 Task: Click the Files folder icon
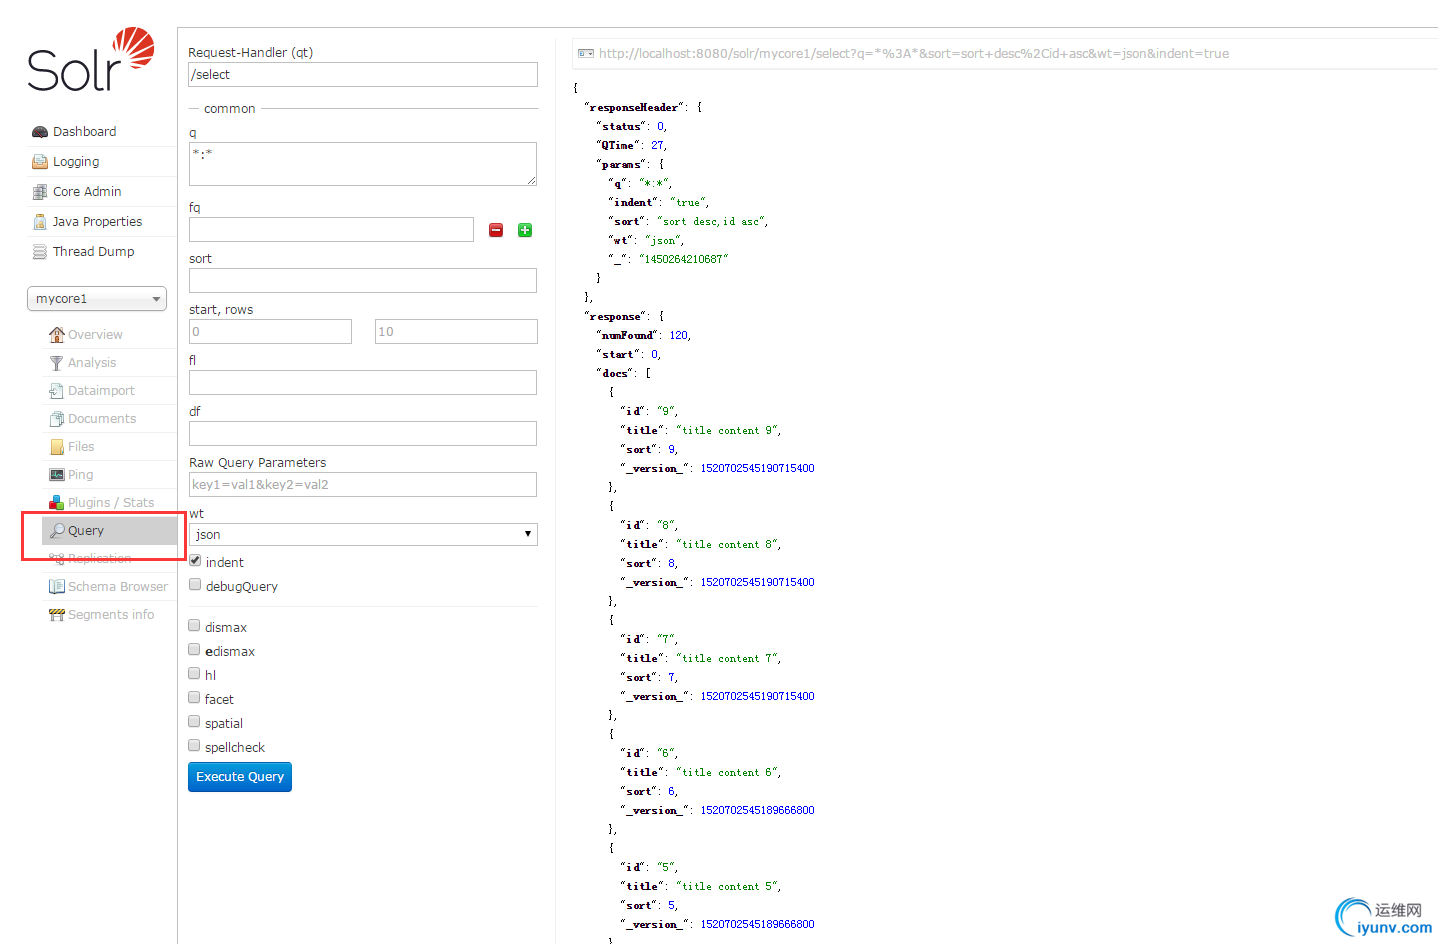click(x=57, y=446)
